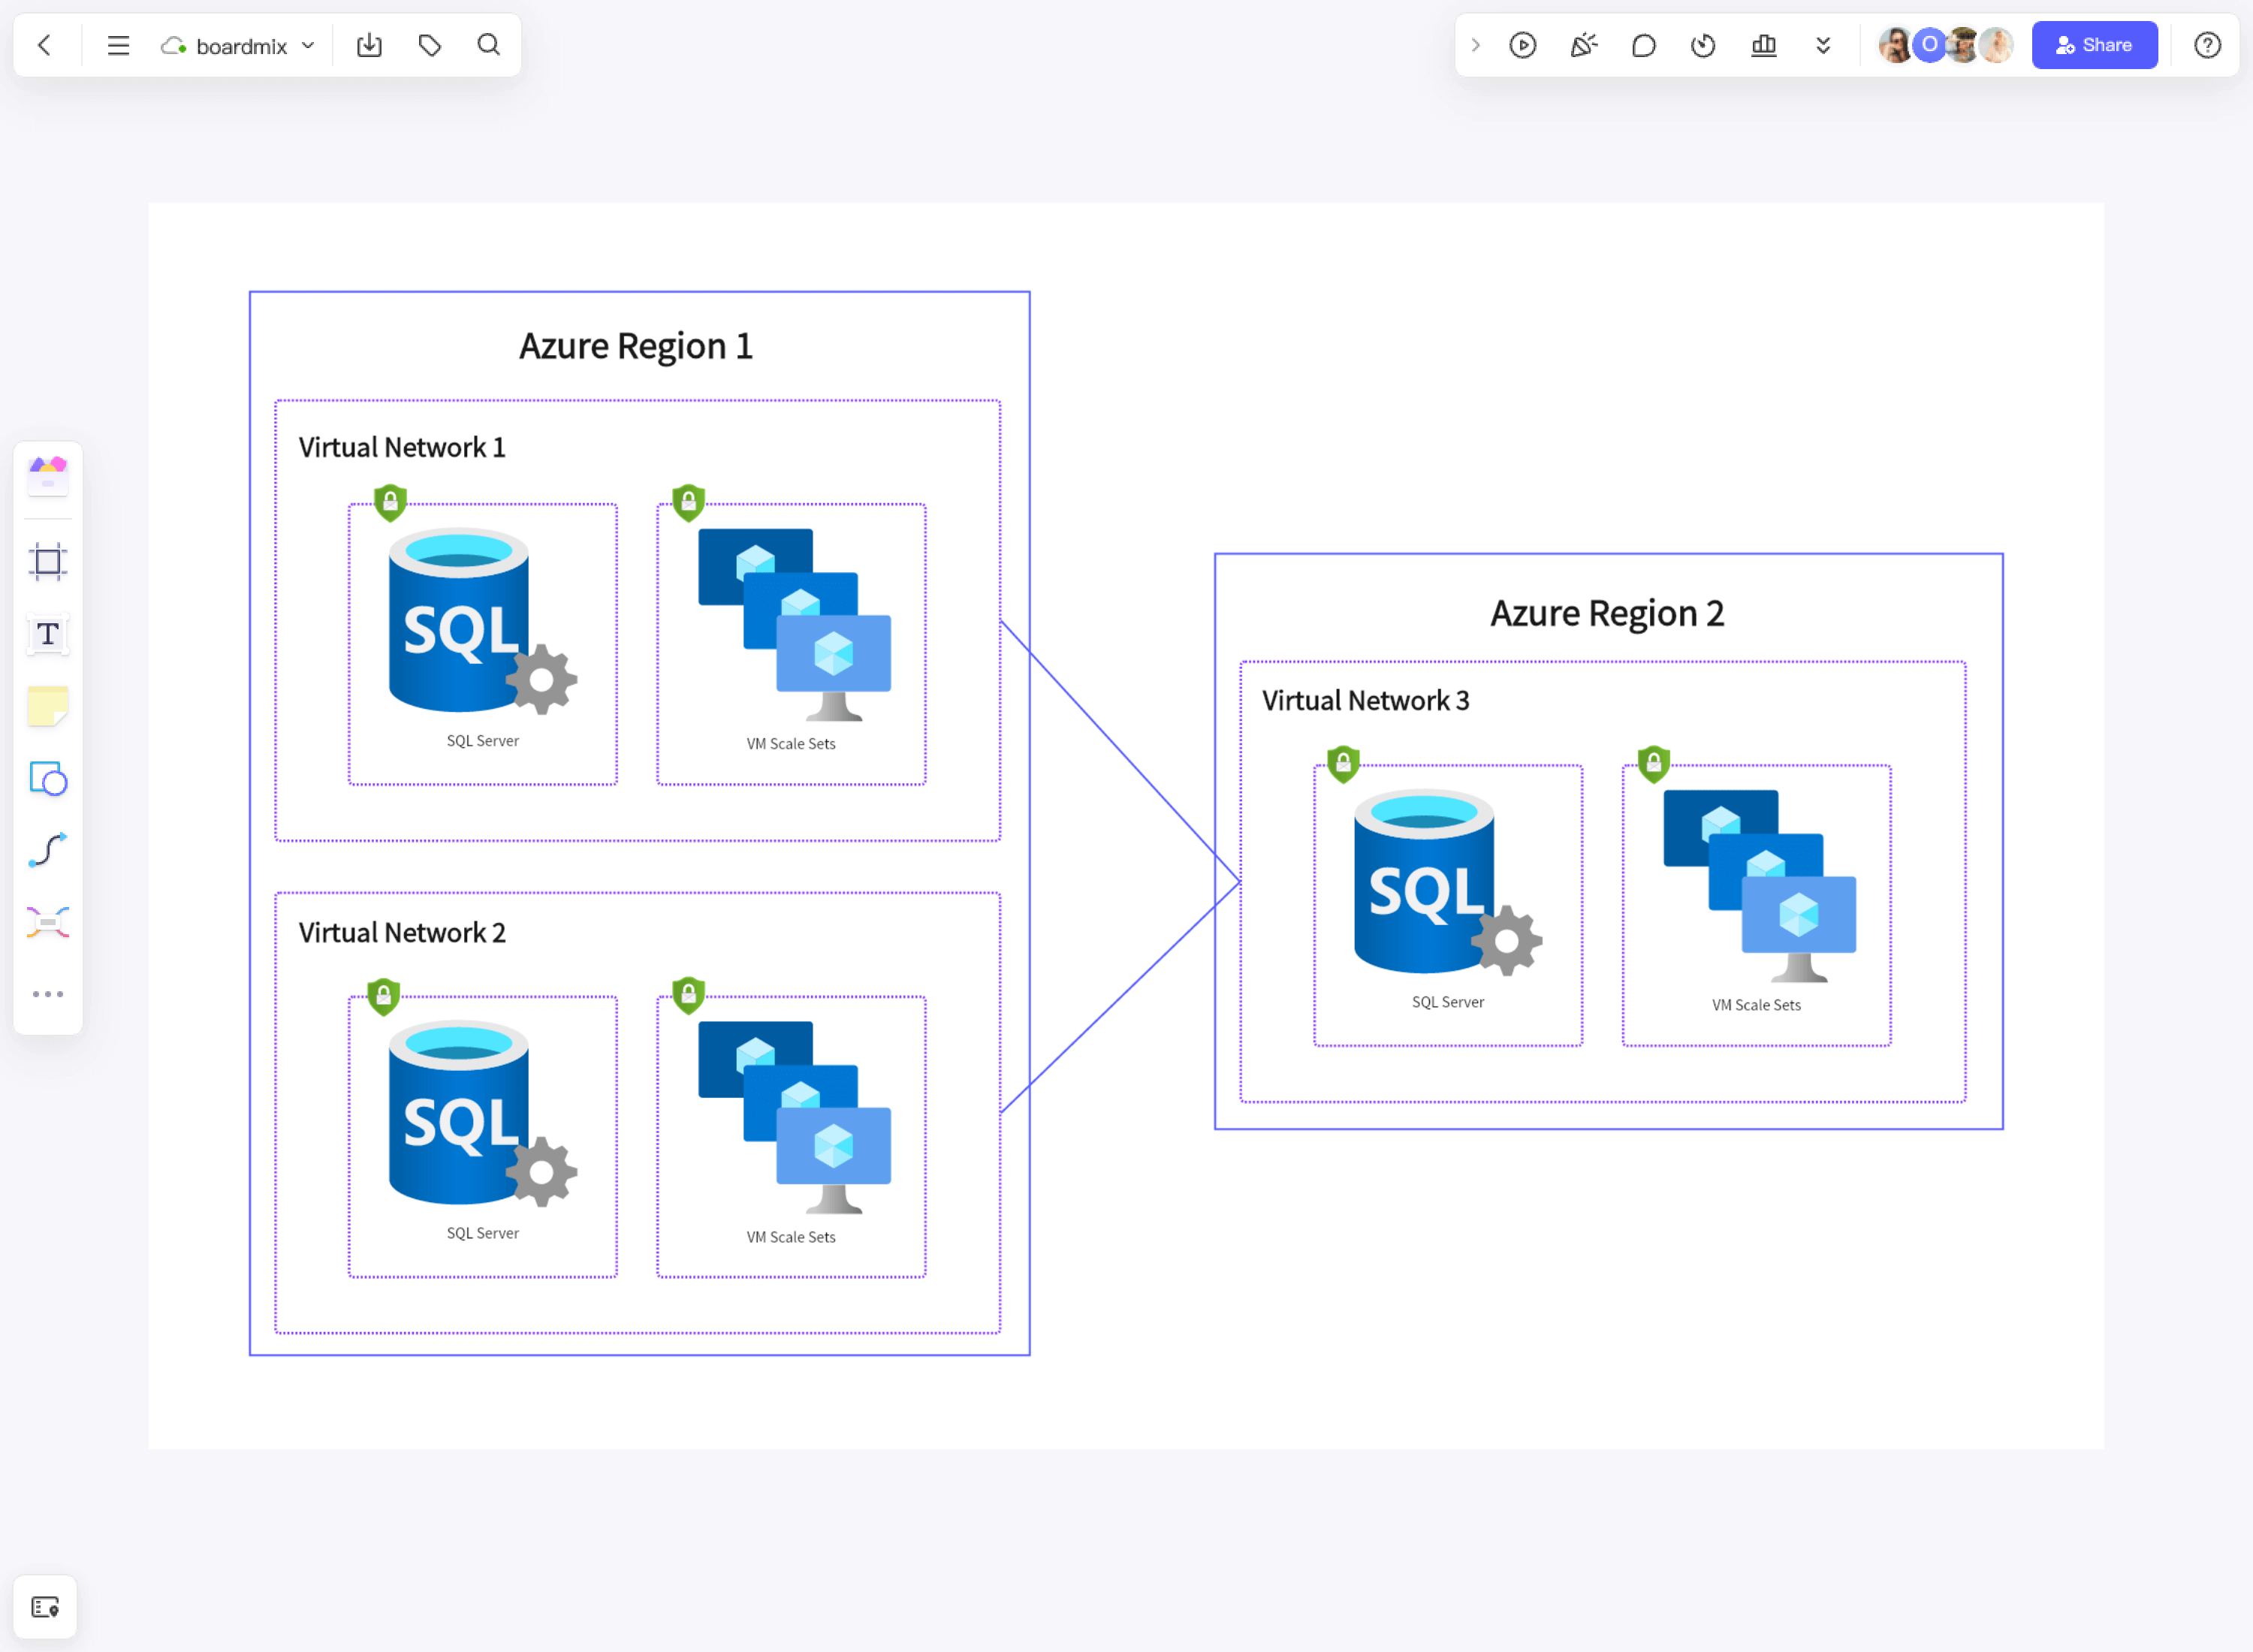Viewport: 2253px width, 1652px height.
Task: Open the templates resource icon in sidebar
Action: pos(48,476)
